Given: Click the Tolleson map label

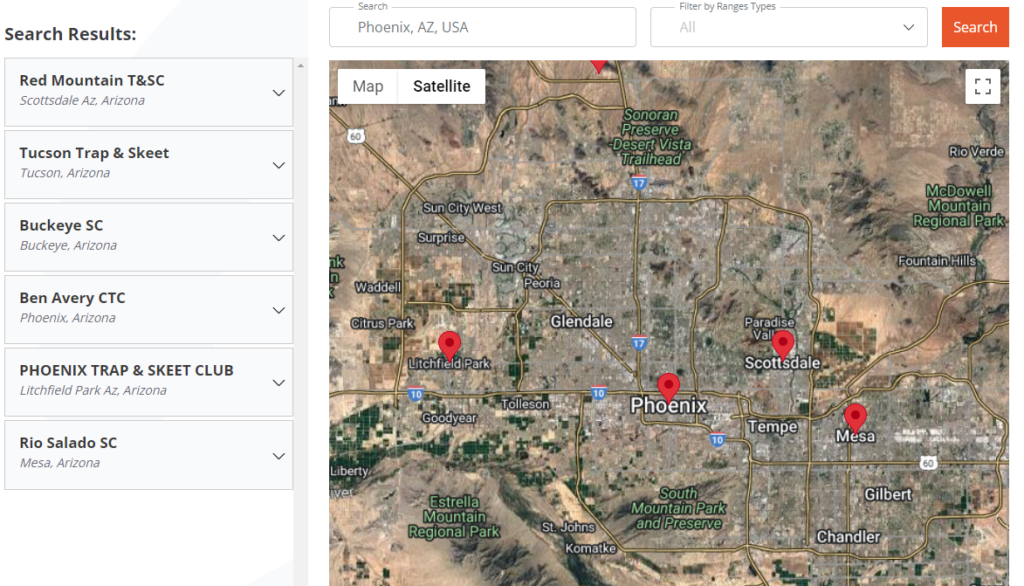Looking at the screenshot, I should coord(525,404).
